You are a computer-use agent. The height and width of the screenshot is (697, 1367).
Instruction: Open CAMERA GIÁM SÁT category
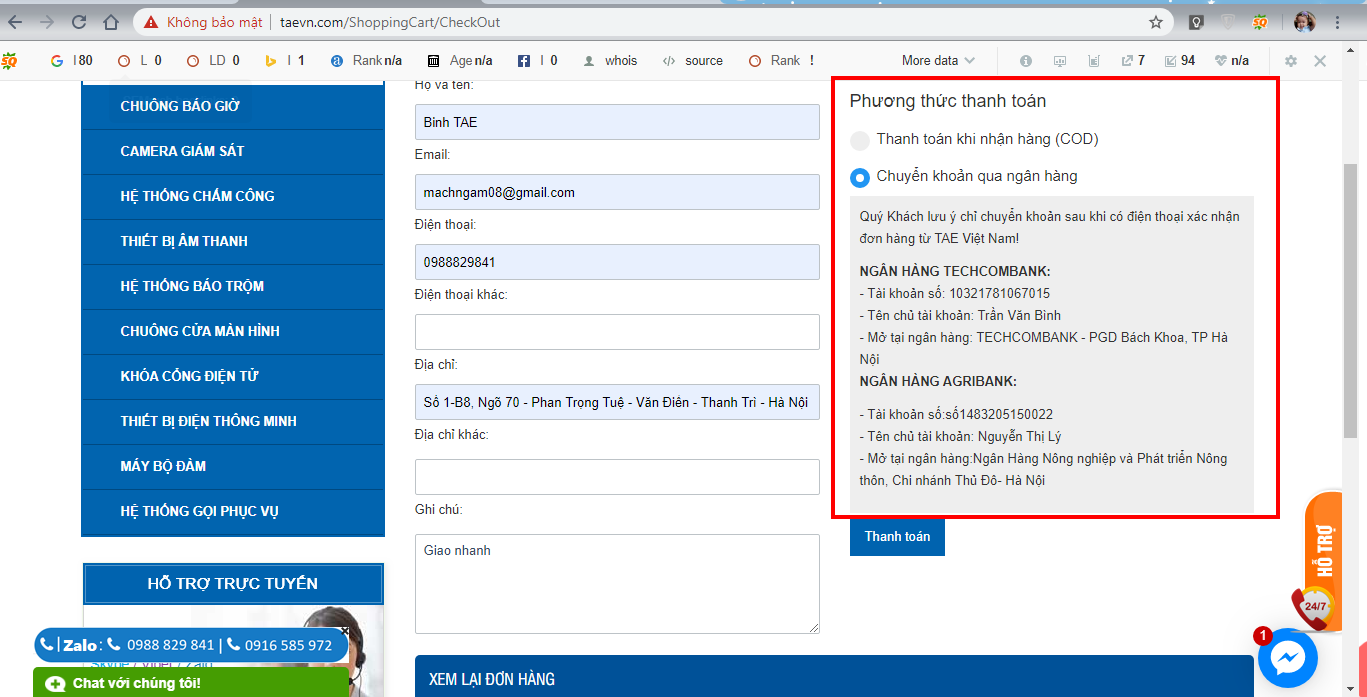click(233, 151)
